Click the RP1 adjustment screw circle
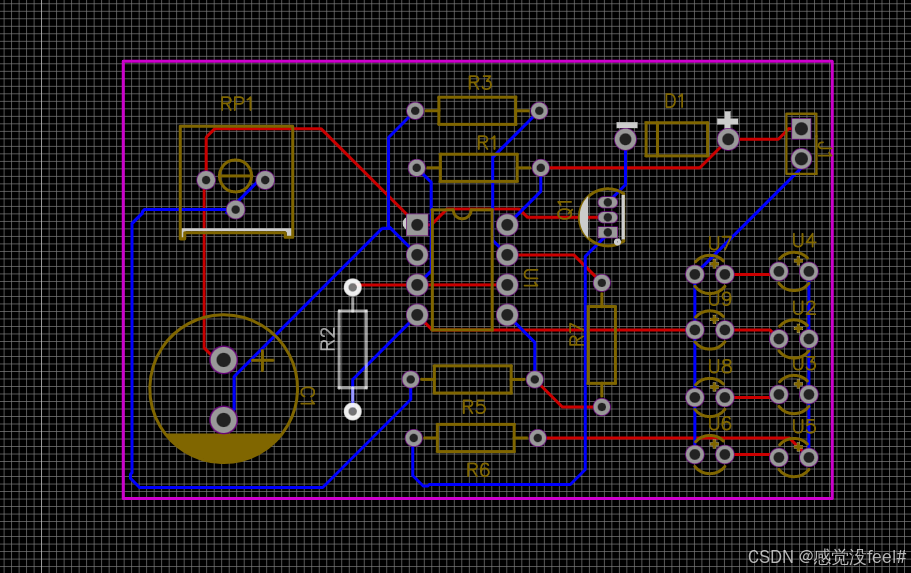The width and height of the screenshot is (911, 573). [235, 176]
